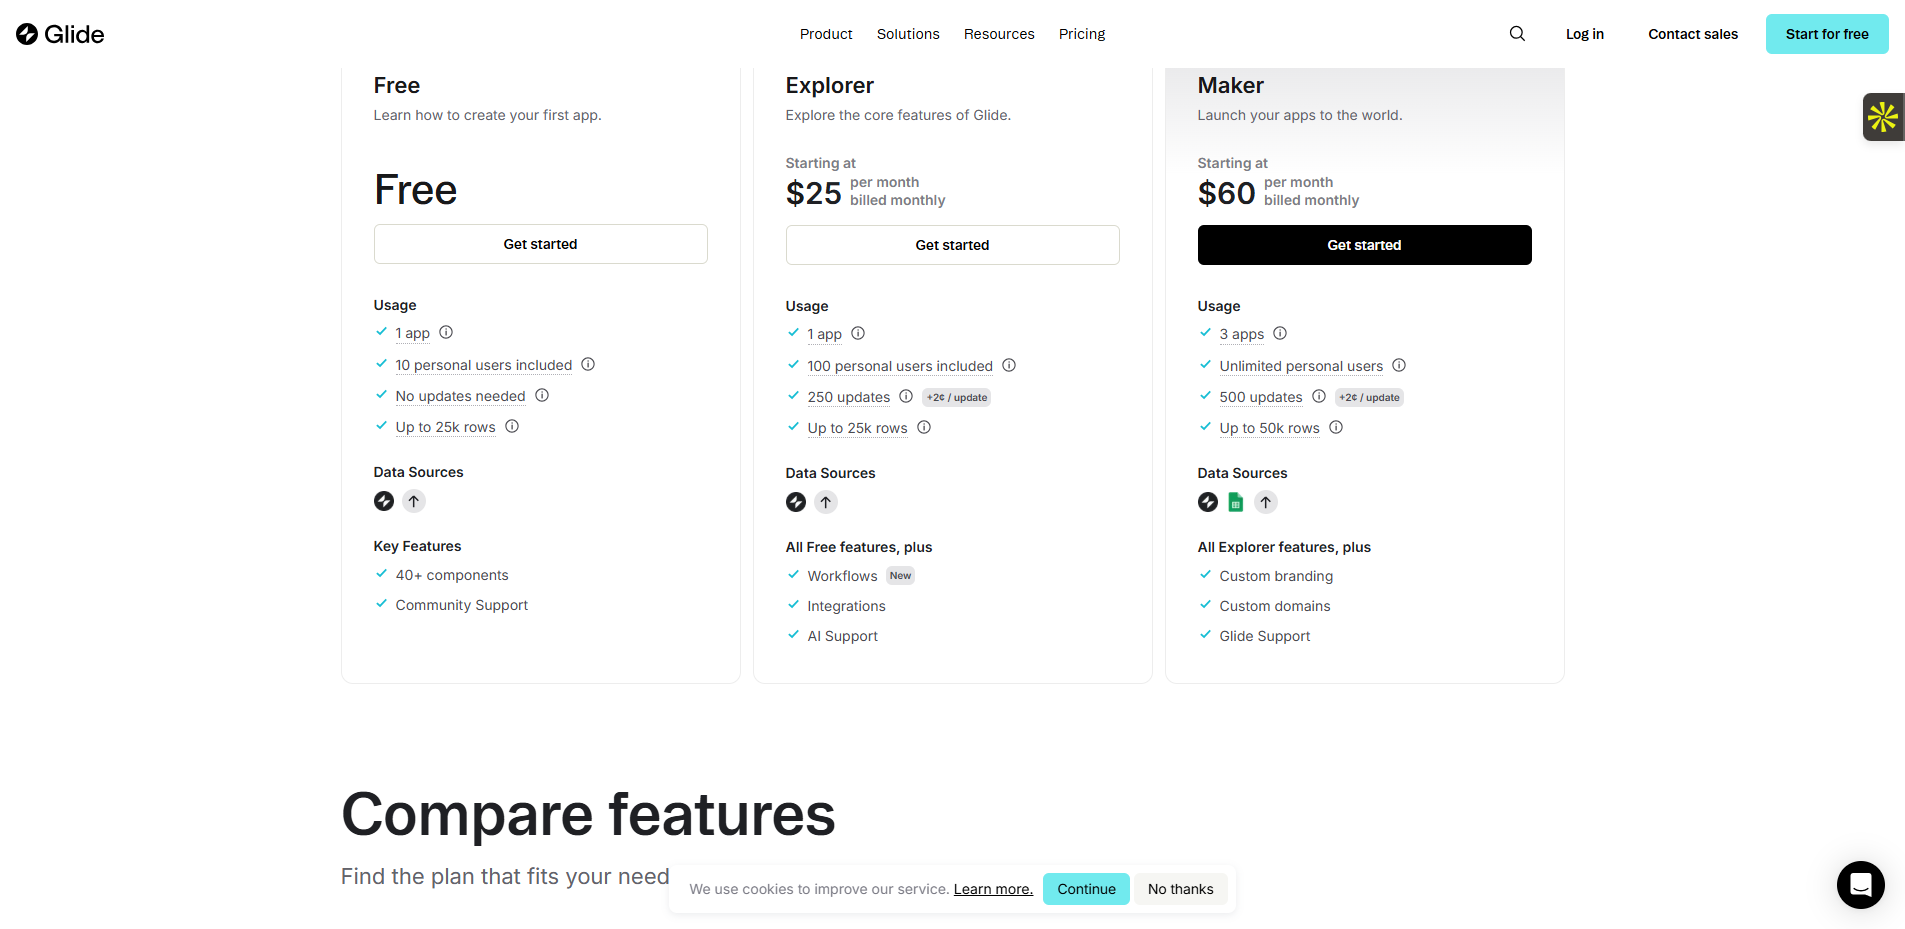Click upload arrow data source icon in Free plan
The height and width of the screenshot is (929, 1905).
coord(414,501)
